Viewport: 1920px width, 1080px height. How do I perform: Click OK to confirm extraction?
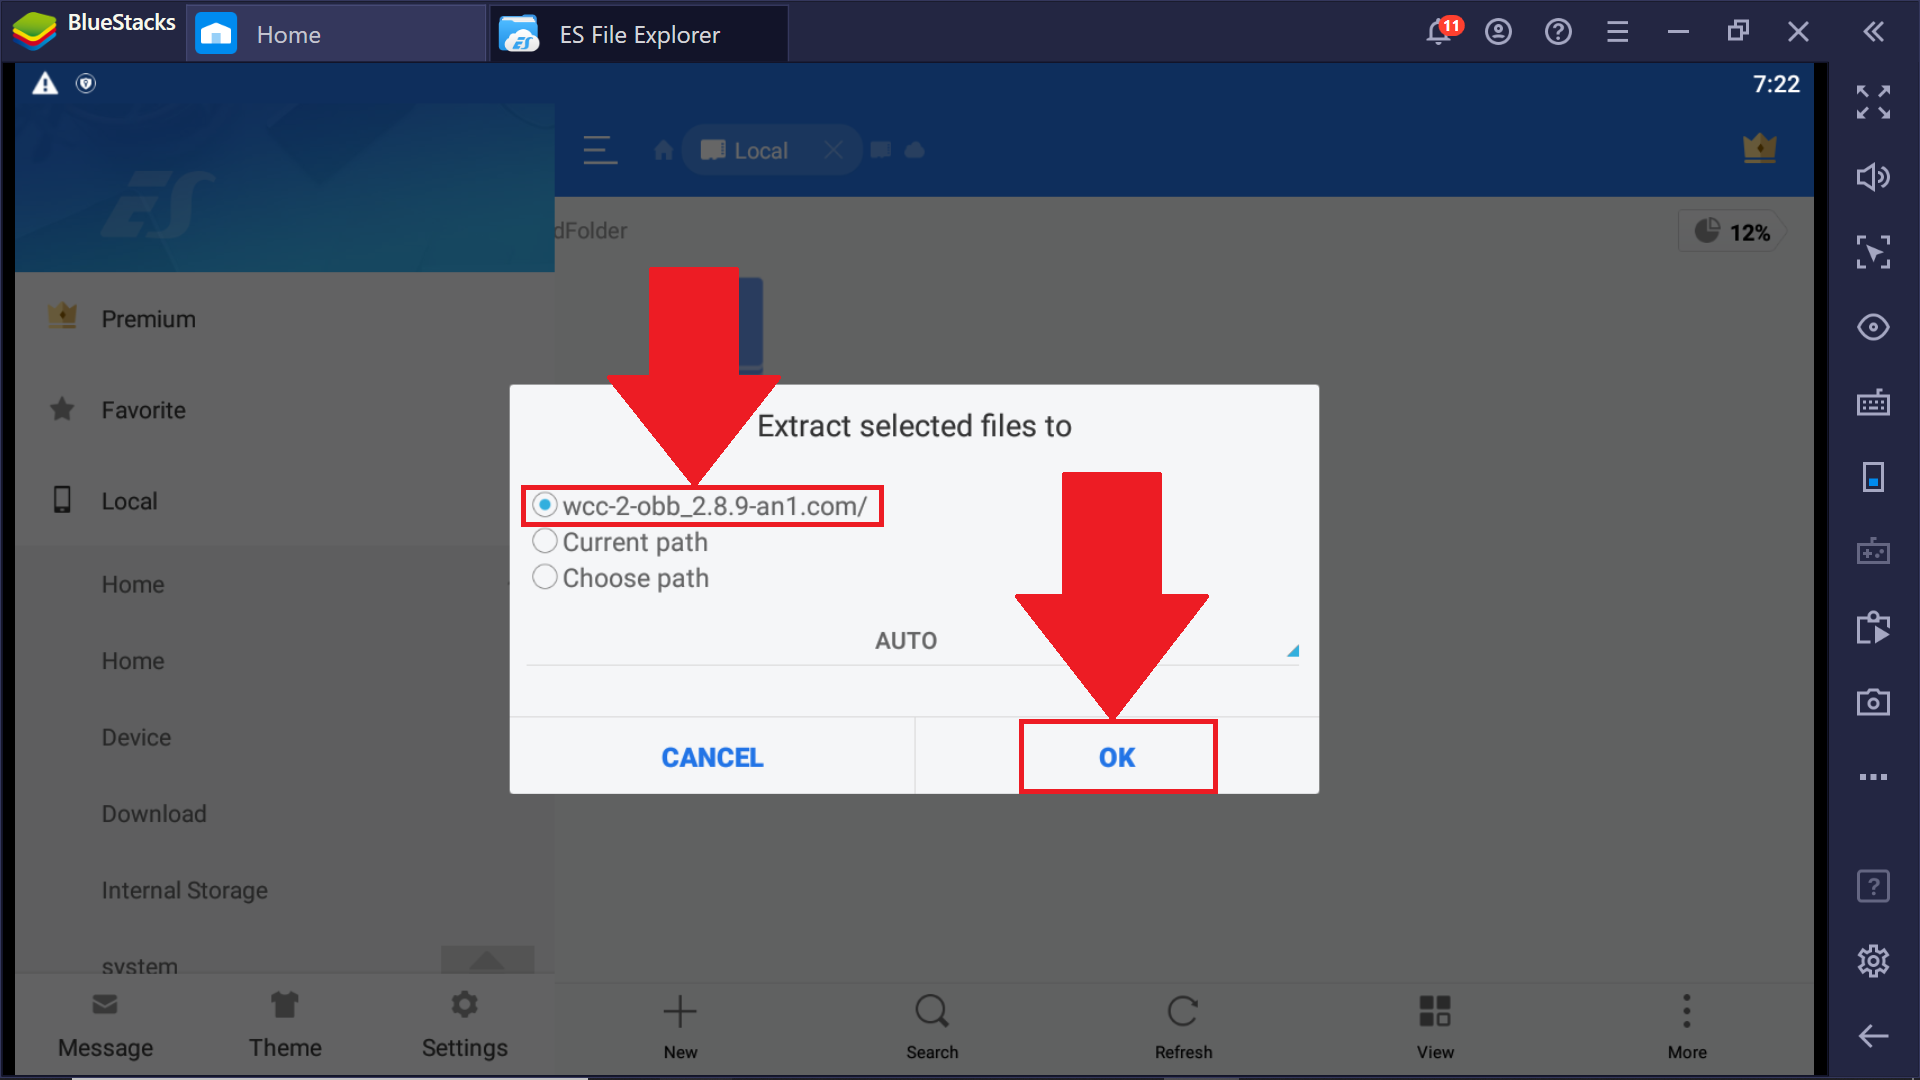(1116, 757)
